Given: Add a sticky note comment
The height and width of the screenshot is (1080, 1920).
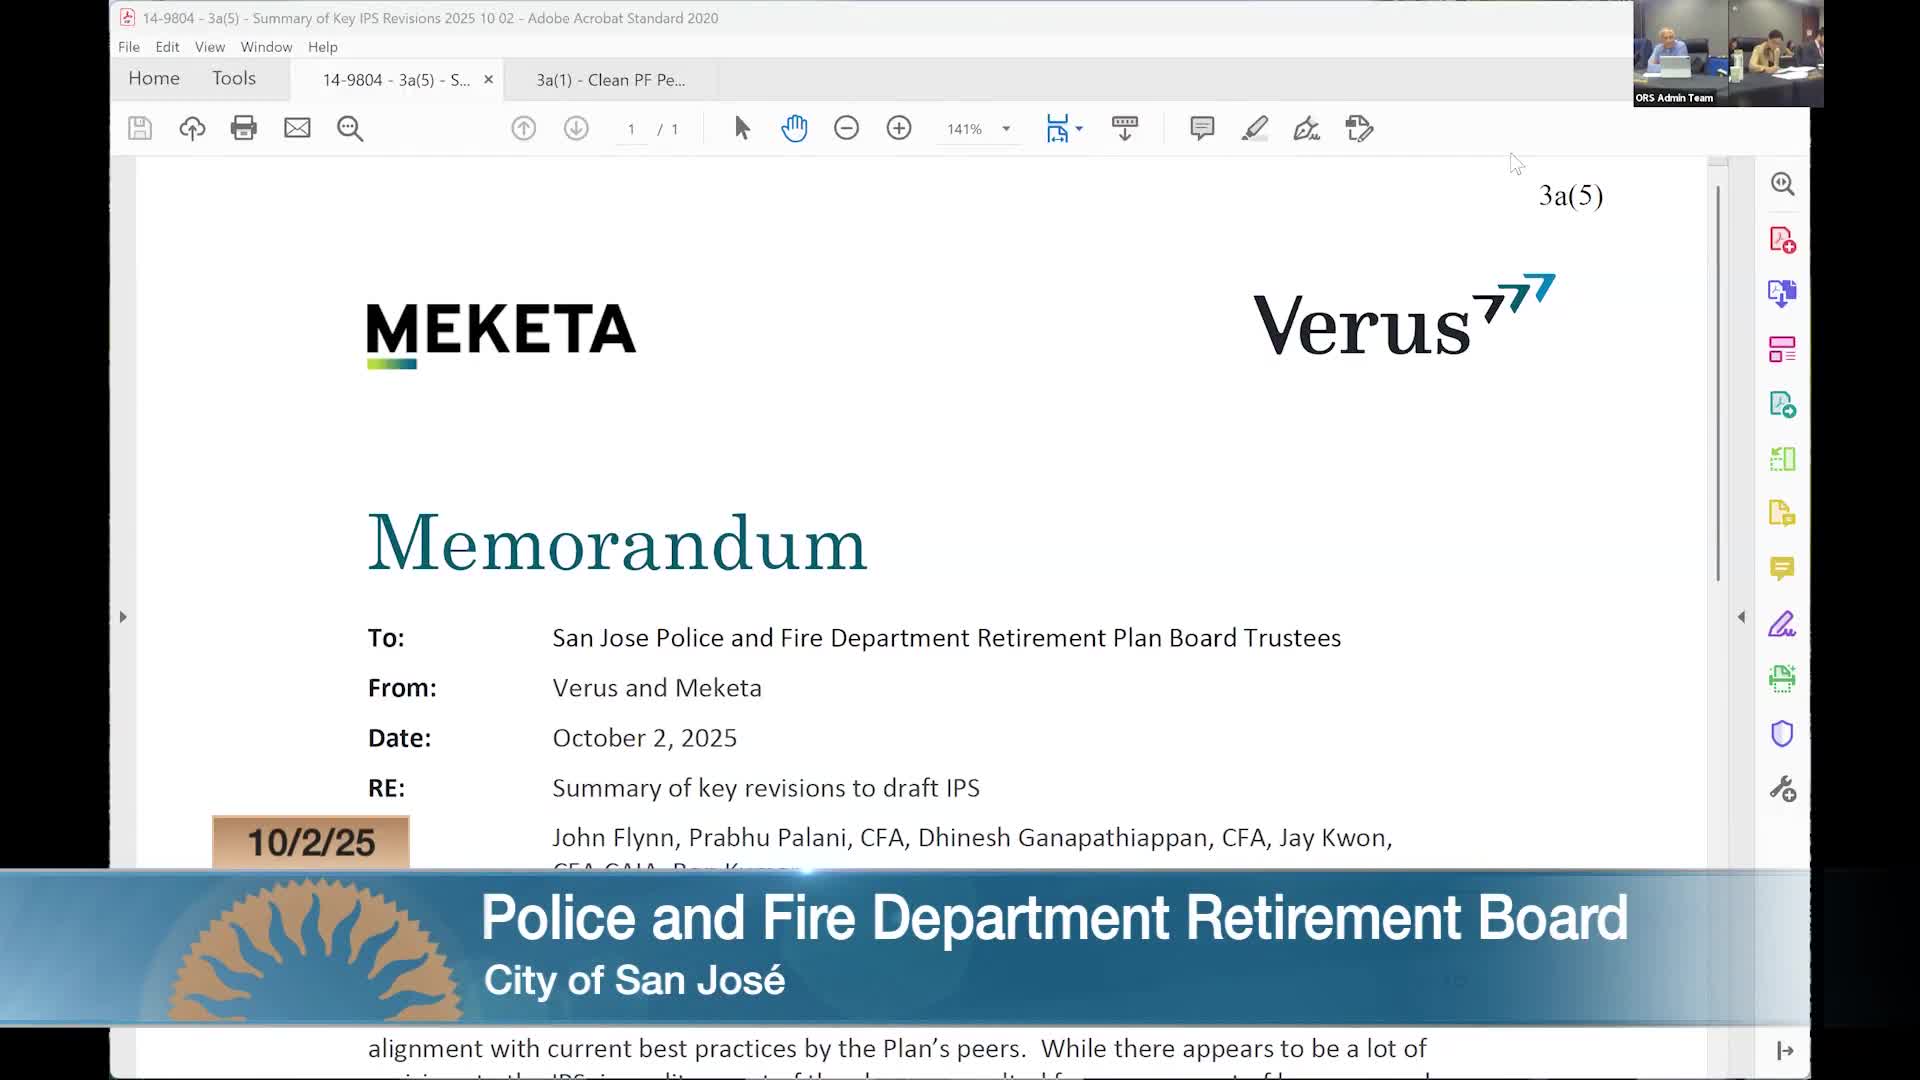Looking at the screenshot, I should point(1202,128).
